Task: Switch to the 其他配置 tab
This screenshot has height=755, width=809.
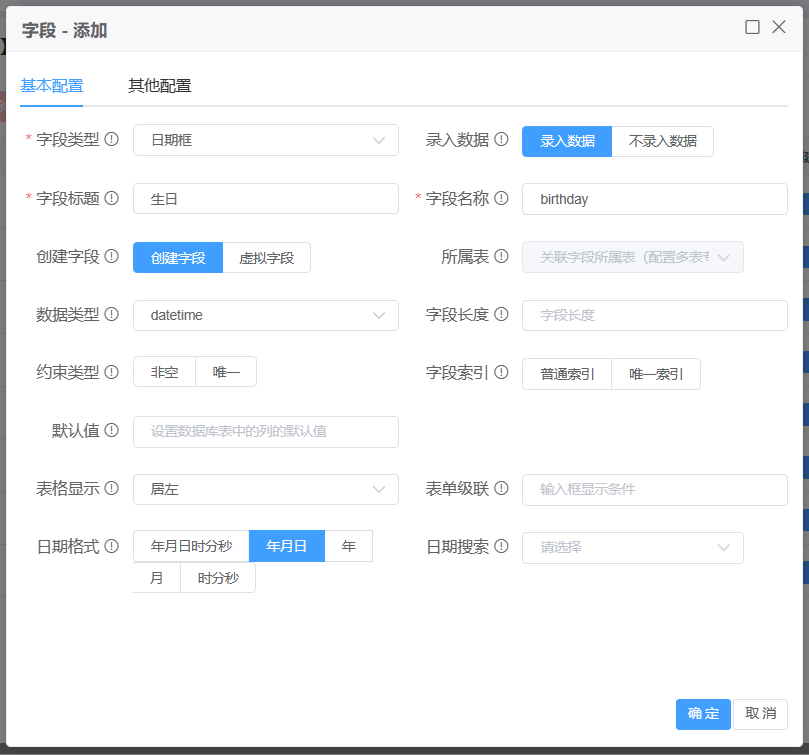Action: (x=160, y=86)
